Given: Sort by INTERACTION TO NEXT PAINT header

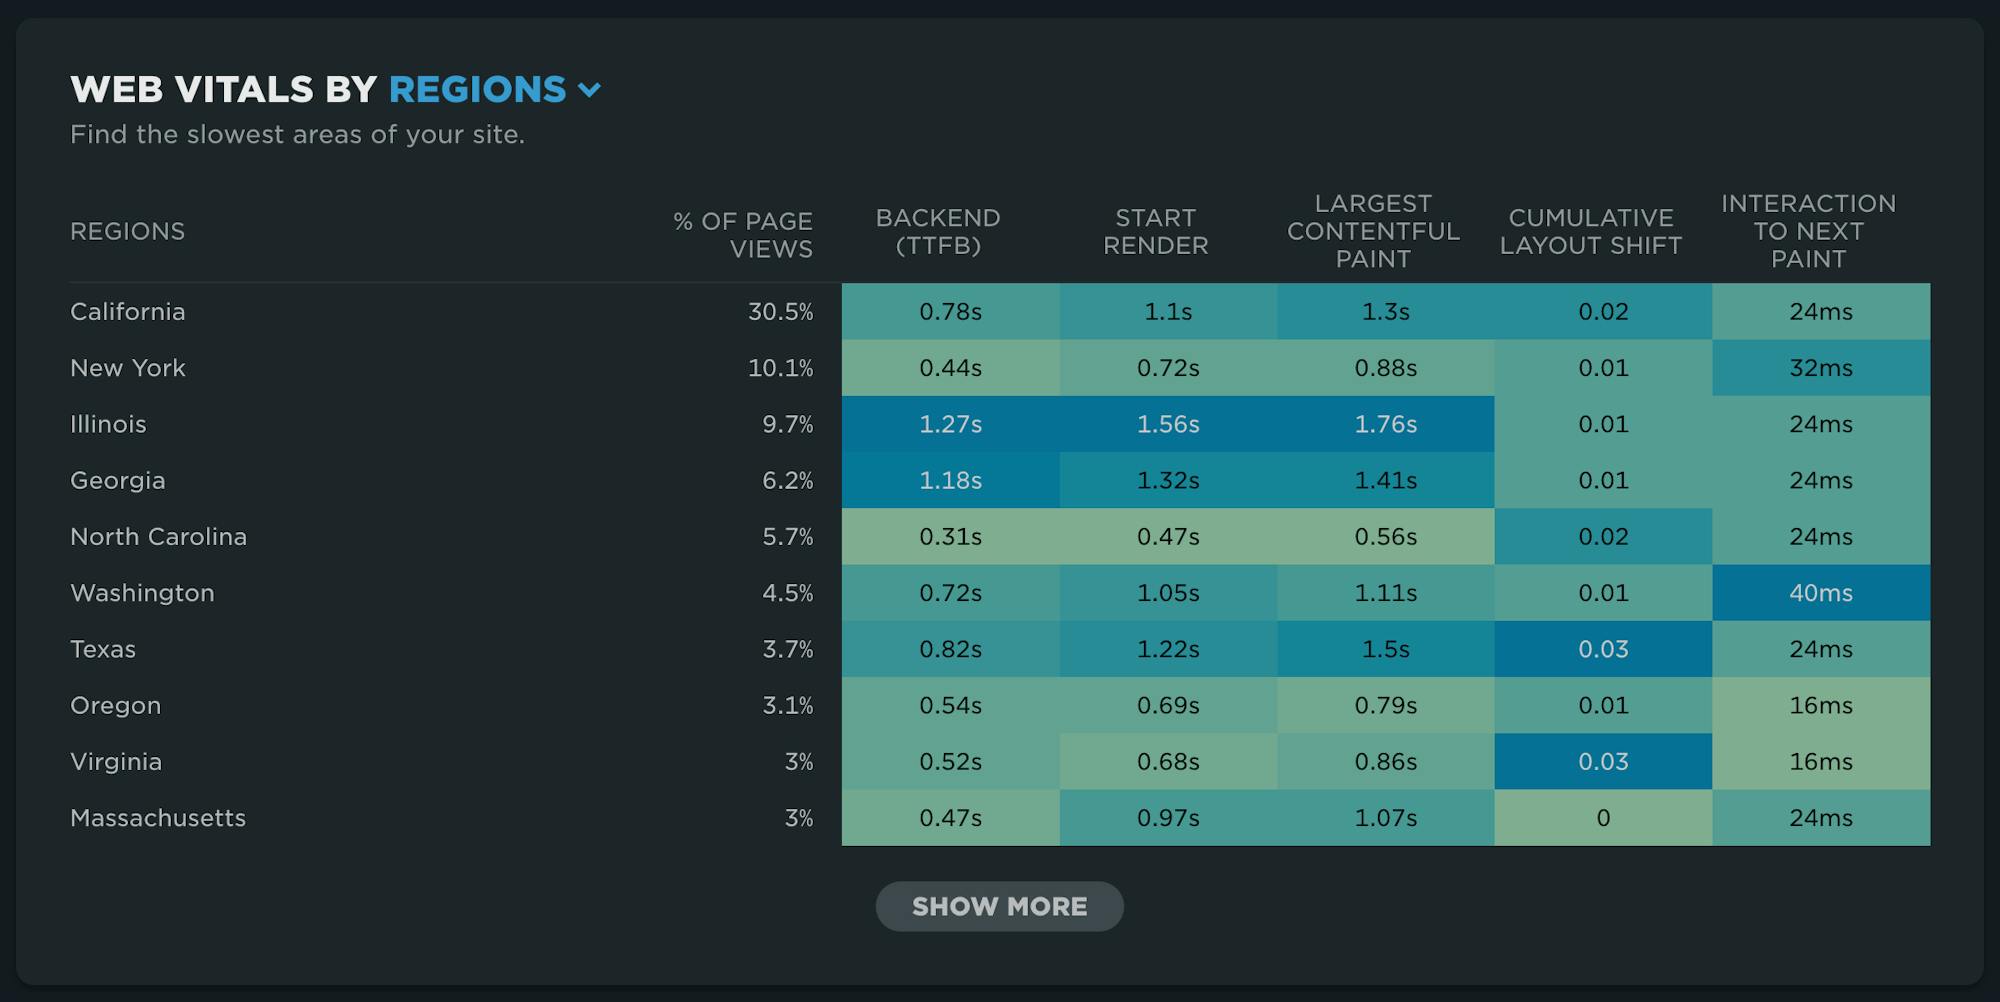Looking at the screenshot, I should pos(1809,230).
